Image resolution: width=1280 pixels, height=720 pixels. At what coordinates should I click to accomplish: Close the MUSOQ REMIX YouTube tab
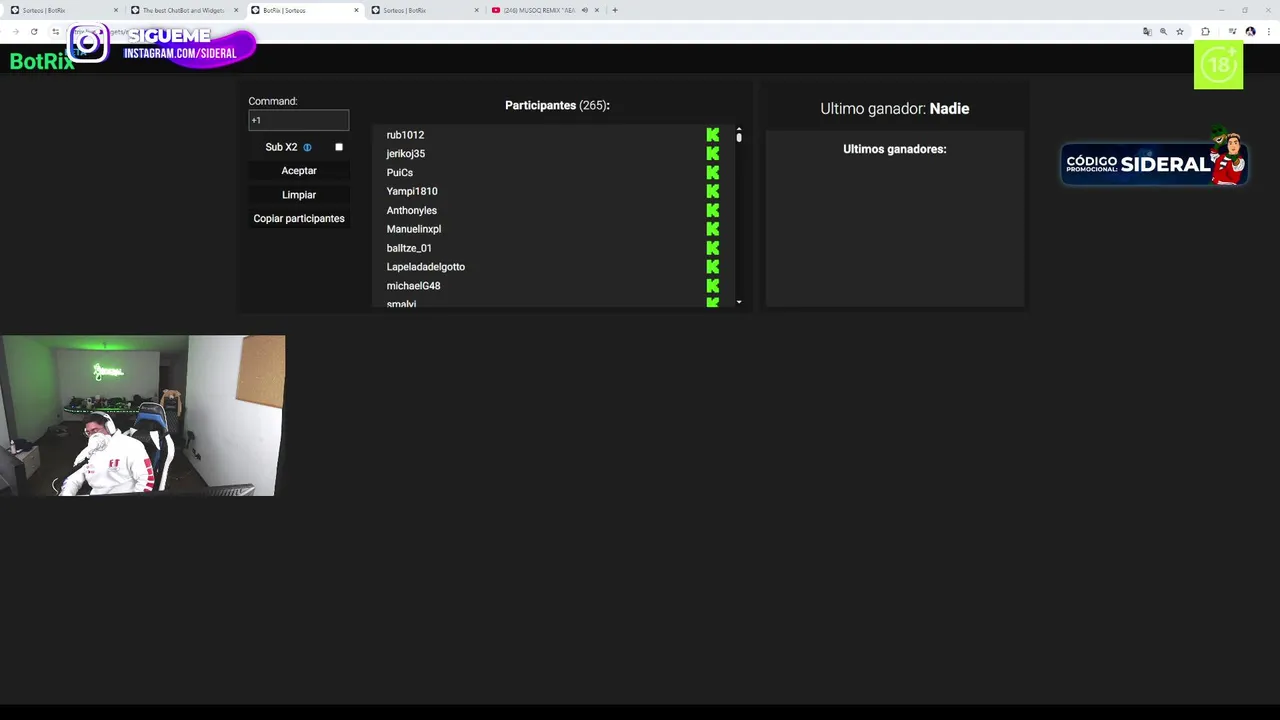[x=597, y=10]
